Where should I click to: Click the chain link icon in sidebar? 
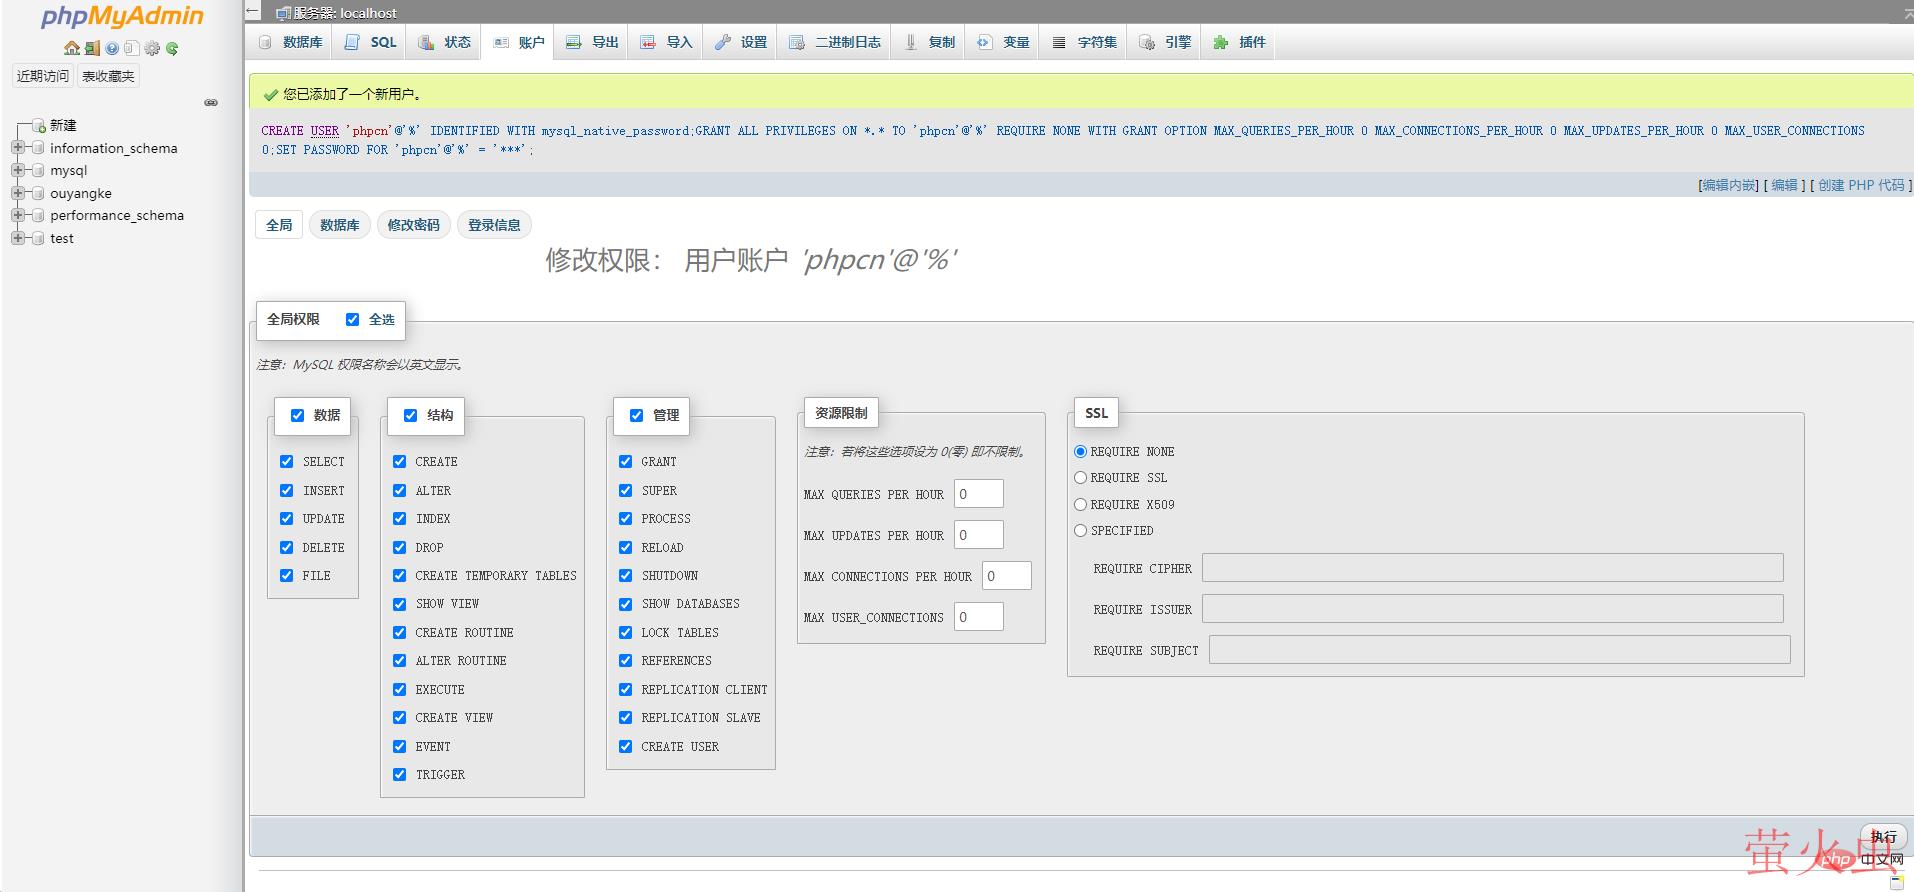tap(211, 102)
